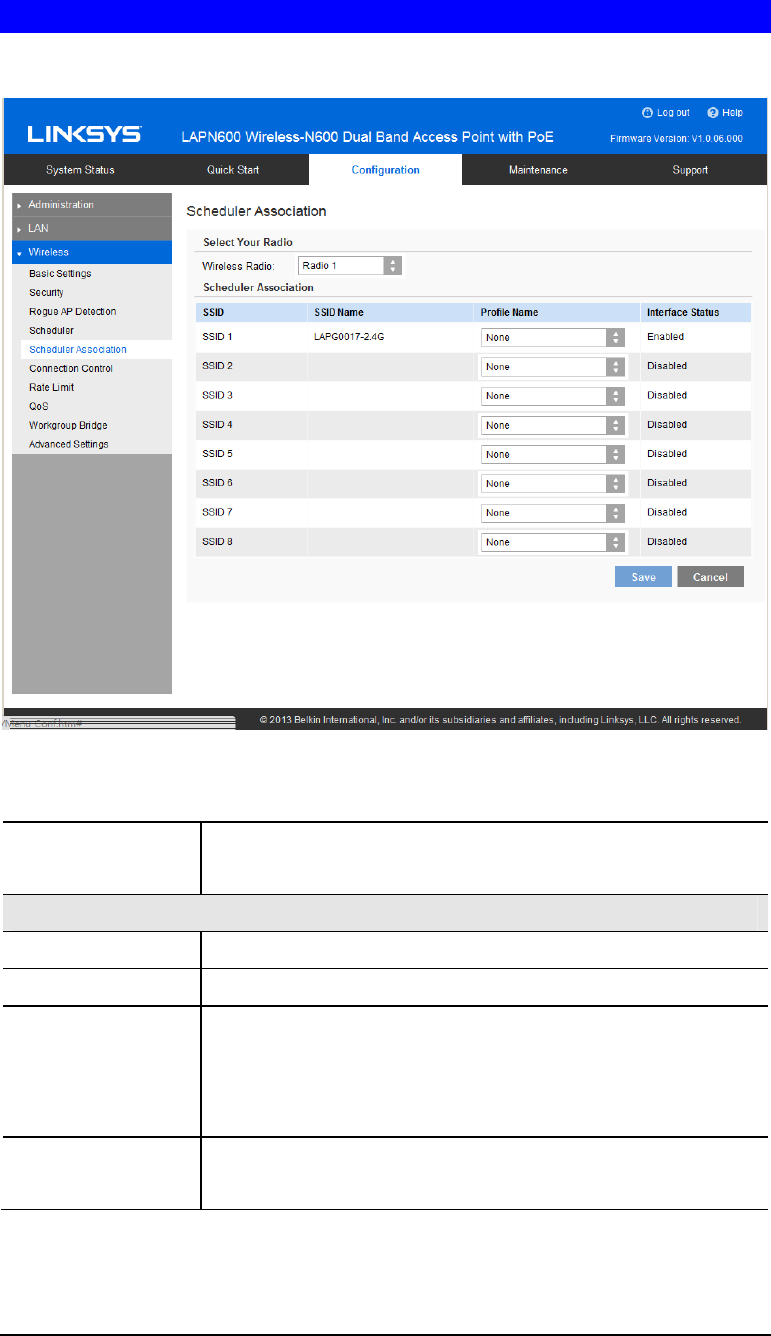Viewport: 771px width, 1336px height.
Task: Open Profile Name dropdown for SSID 4
Action: click(553, 425)
